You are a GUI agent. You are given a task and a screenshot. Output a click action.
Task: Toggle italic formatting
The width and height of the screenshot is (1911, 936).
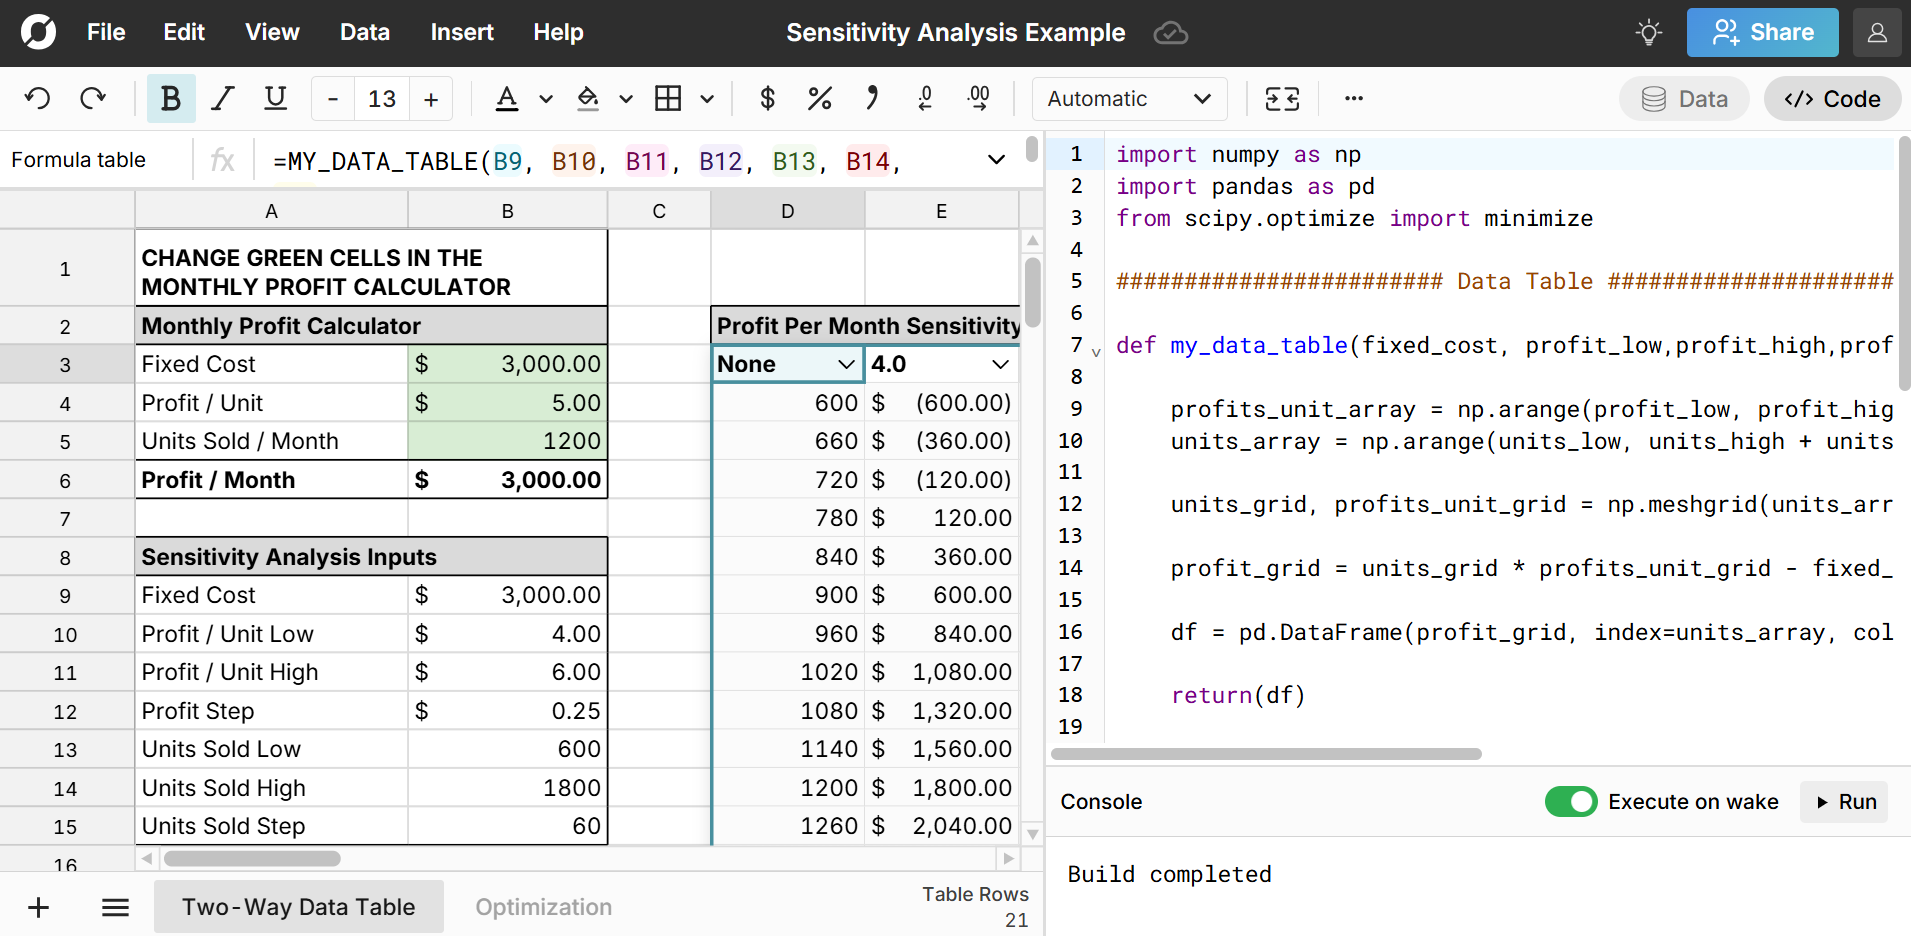(222, 98)
